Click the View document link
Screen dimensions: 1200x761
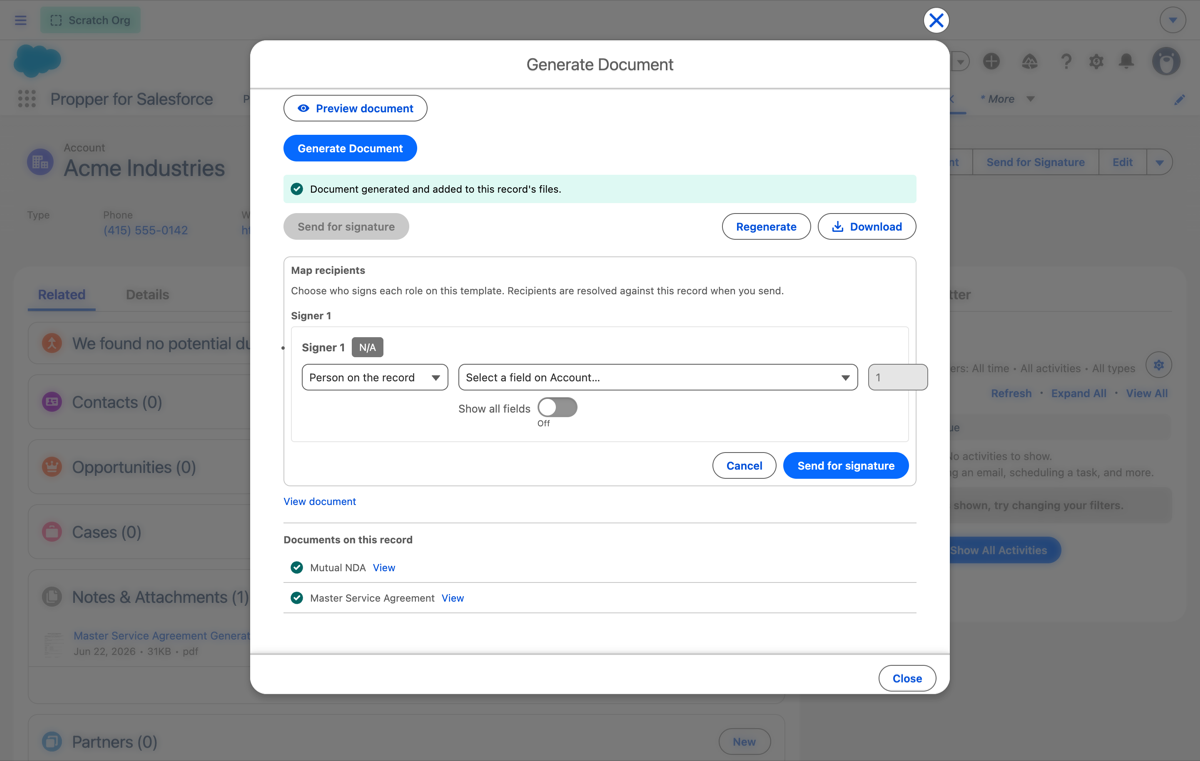coord(320,501)
